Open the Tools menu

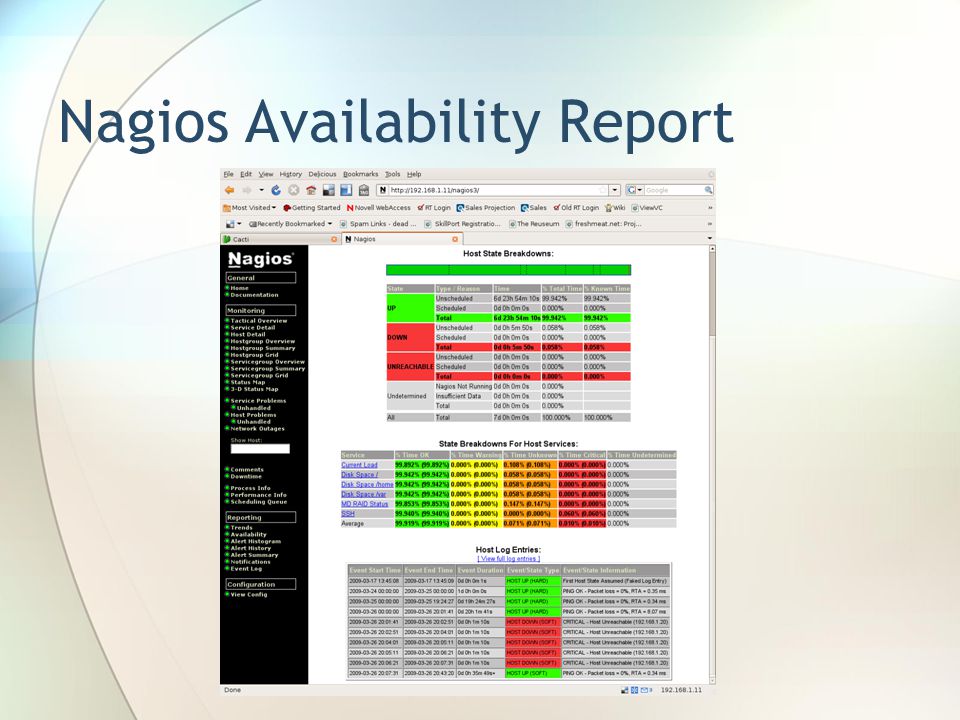tap(392, 174)
